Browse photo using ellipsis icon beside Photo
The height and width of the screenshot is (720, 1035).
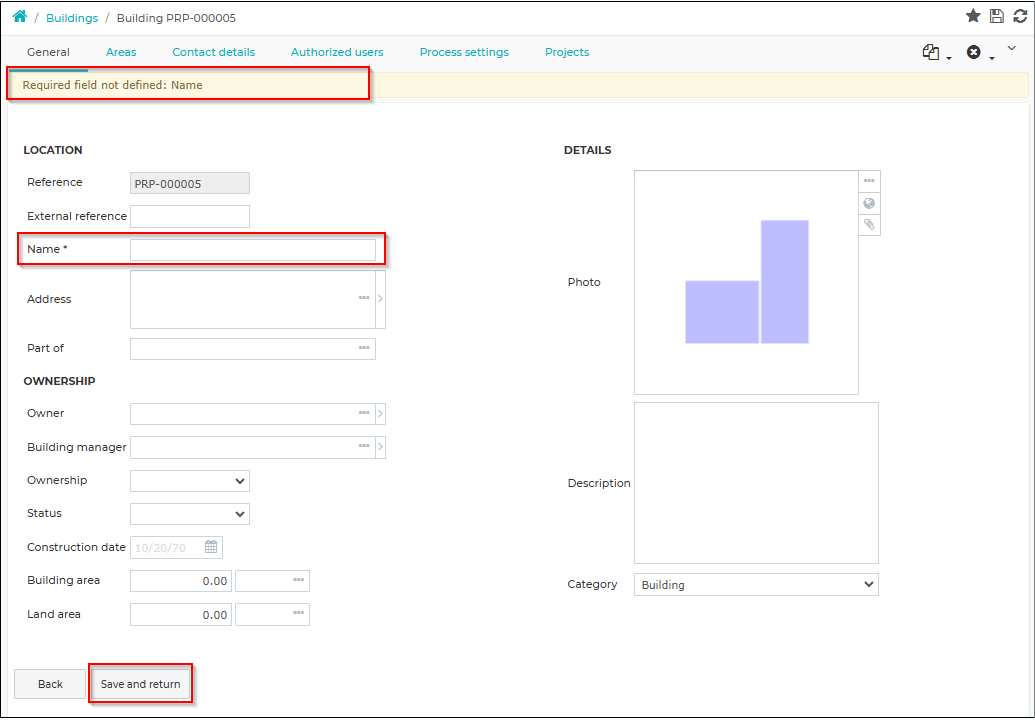(869, 181)
